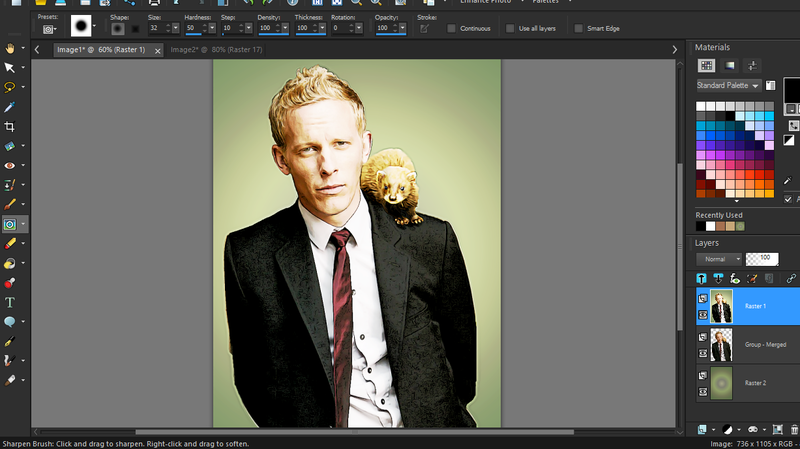Toggle visibility eye of Raster 2 layer
Viewport: 800px width, 449px height.
tap(703, 392)
